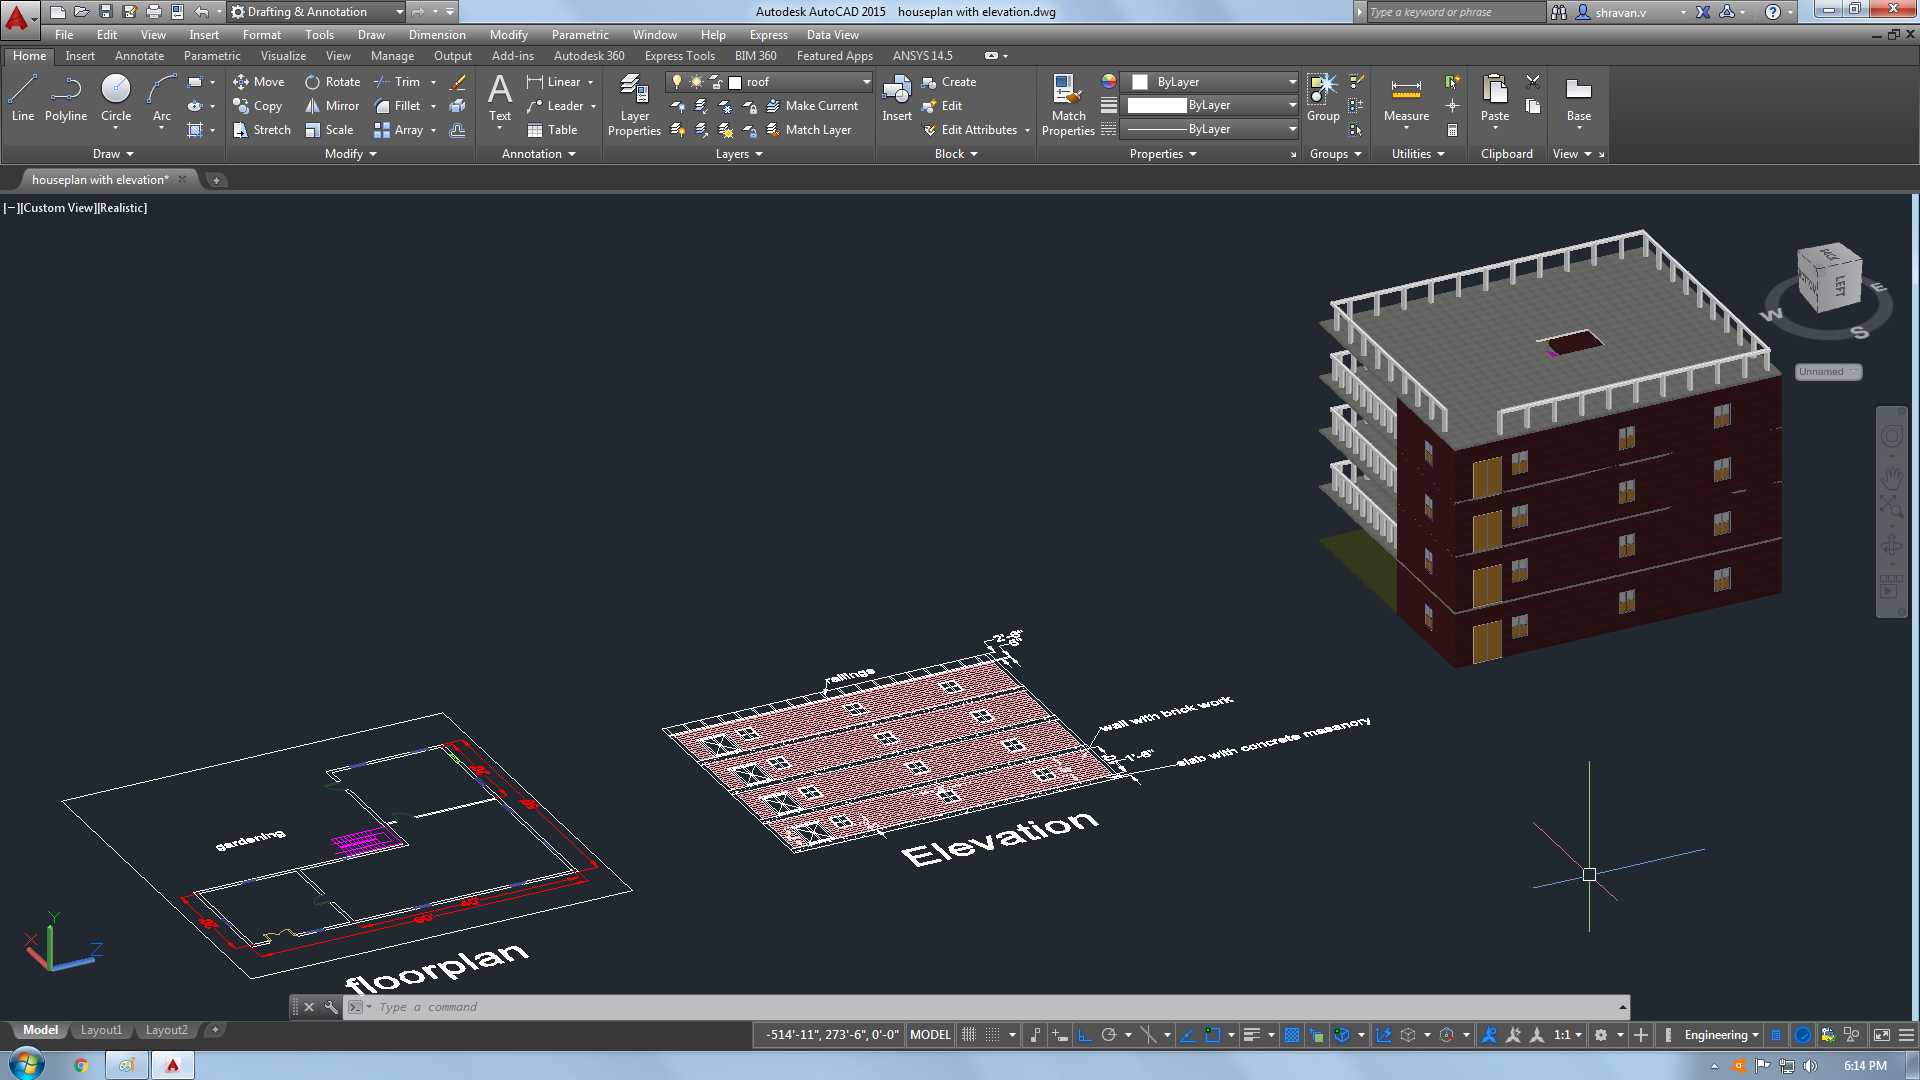
Task: Open the Dimension menu
Action: [437, 35]
